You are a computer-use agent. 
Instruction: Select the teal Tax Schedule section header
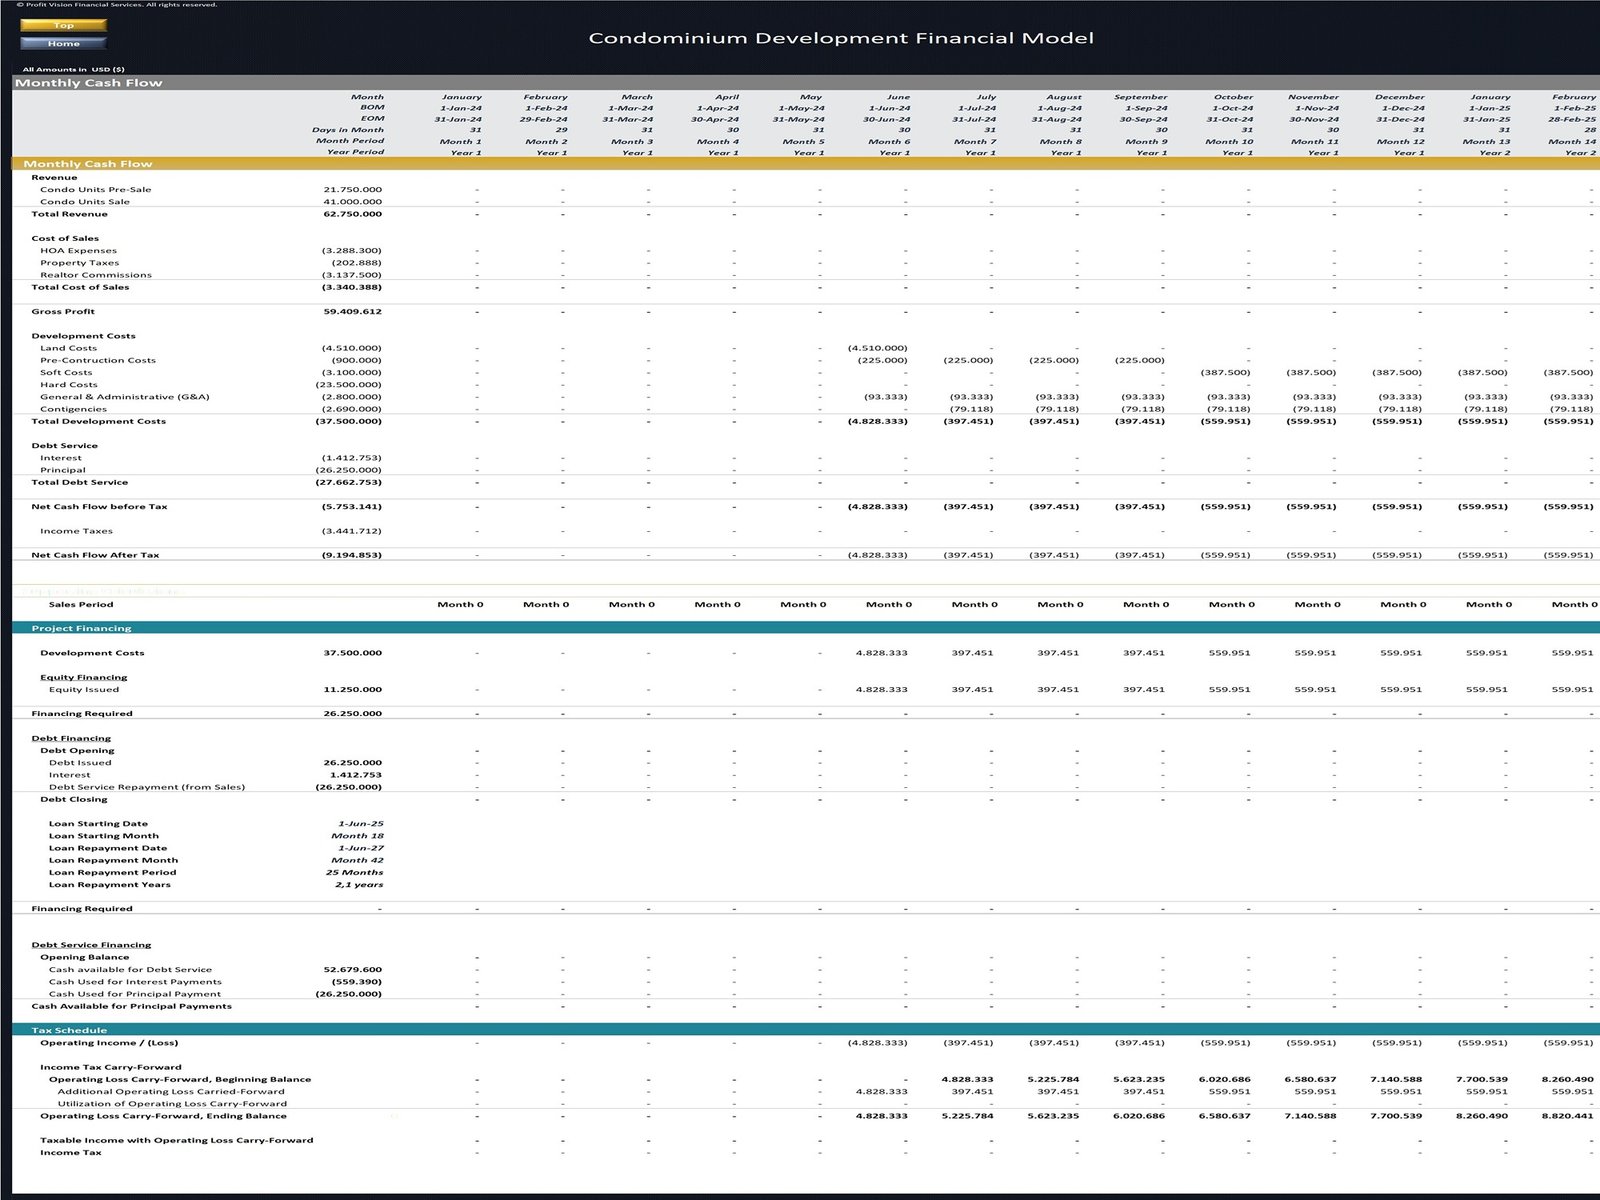(69, 1030)
